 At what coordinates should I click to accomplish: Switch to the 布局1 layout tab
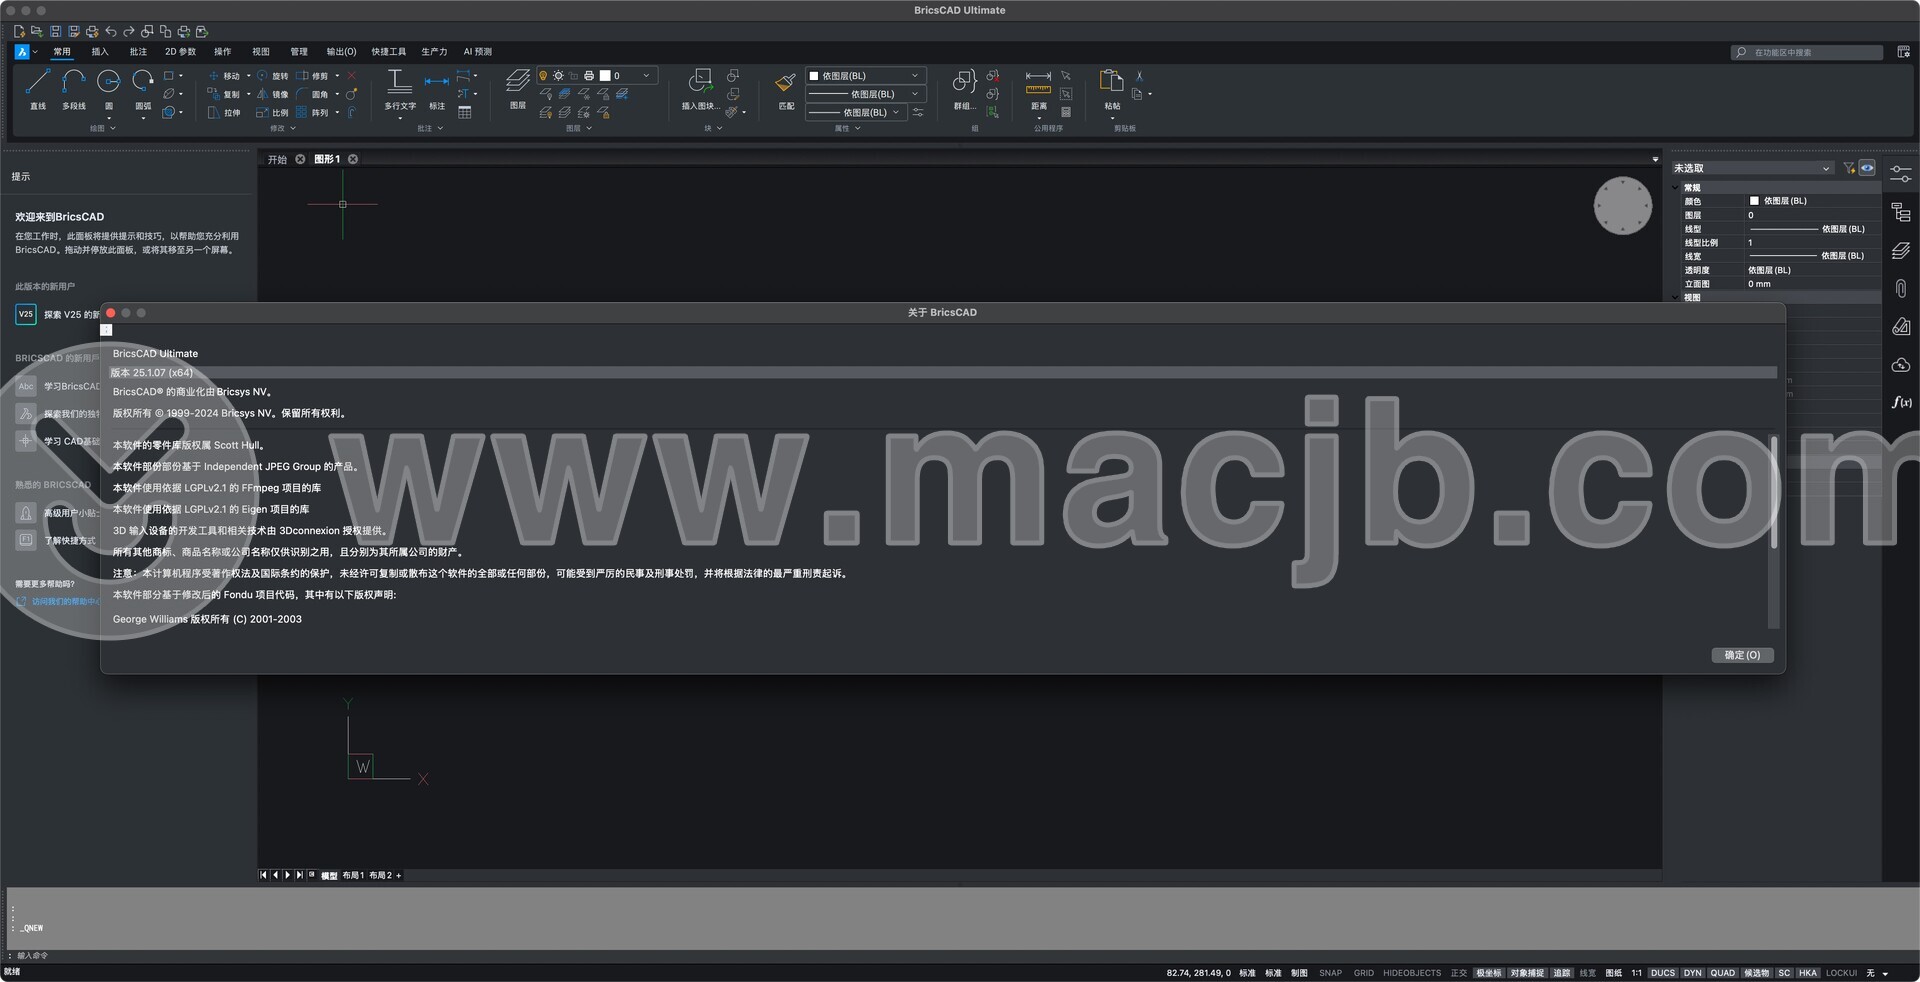tap(352, 876)
